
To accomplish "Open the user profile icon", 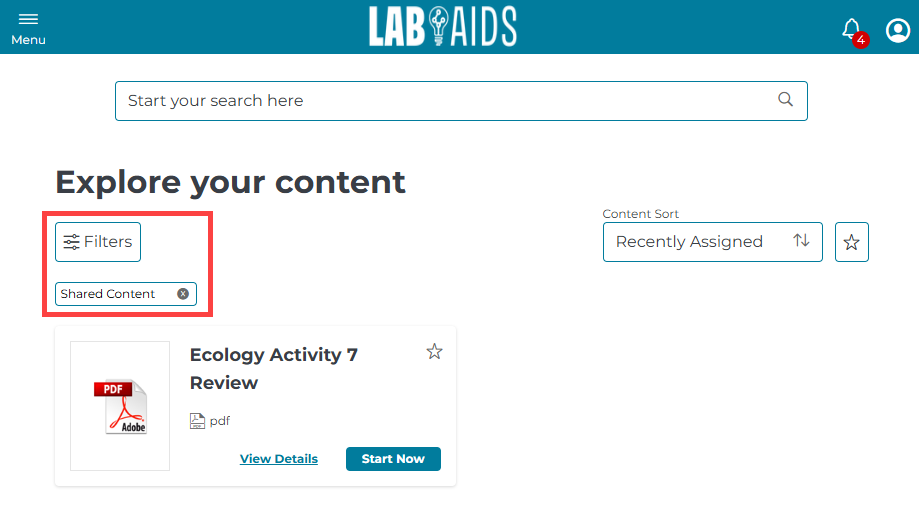I will point(897,30).
